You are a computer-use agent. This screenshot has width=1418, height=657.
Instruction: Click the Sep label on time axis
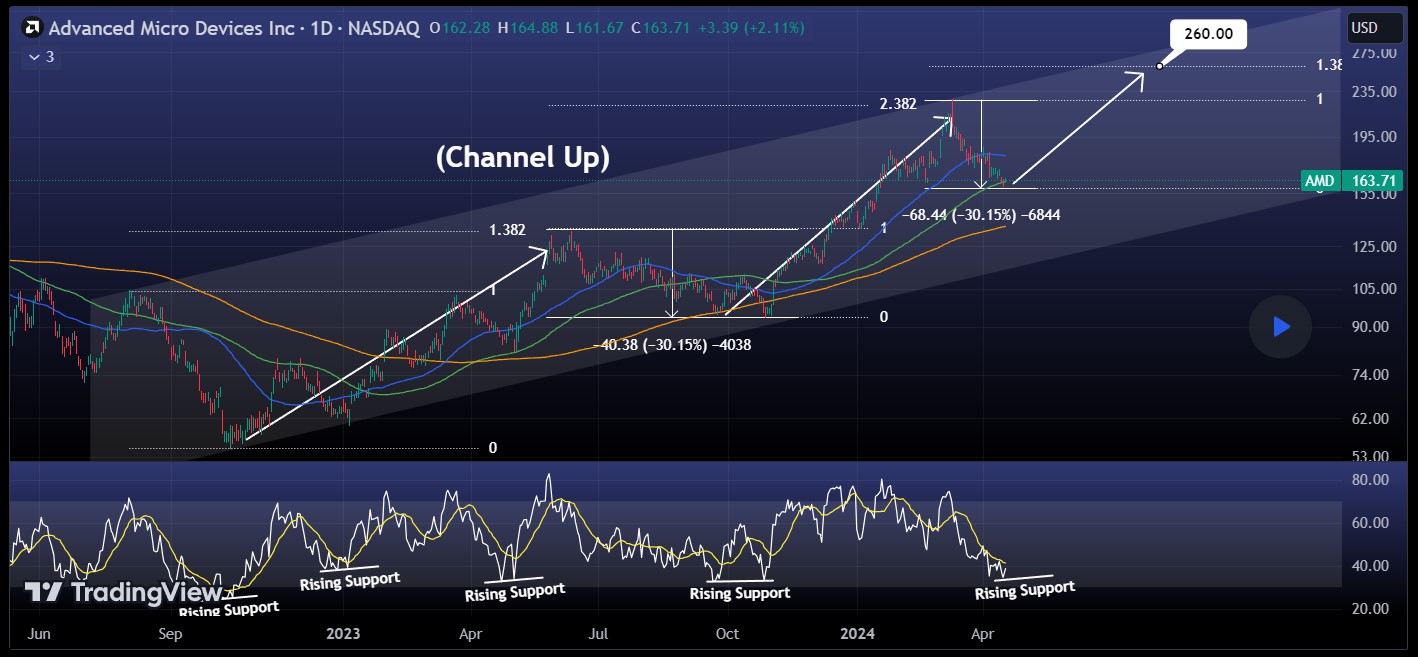pos(170,634)
